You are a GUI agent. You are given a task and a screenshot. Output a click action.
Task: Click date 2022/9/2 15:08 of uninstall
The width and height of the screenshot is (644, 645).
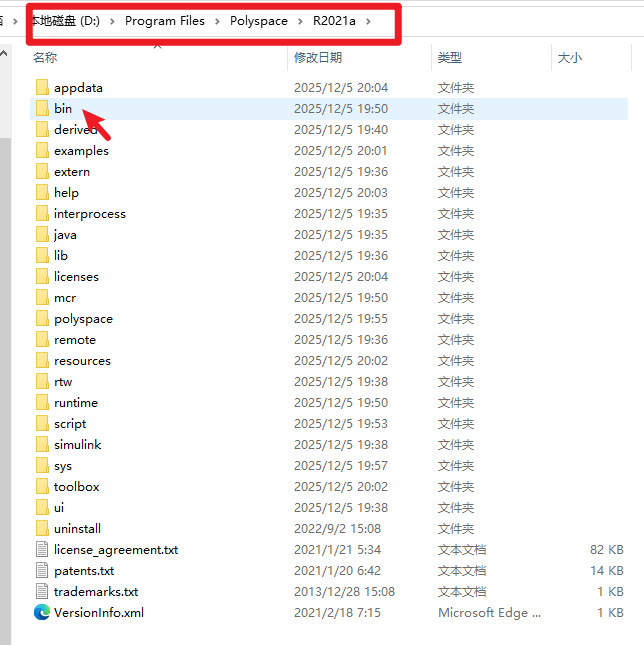(x=337, y=529)
